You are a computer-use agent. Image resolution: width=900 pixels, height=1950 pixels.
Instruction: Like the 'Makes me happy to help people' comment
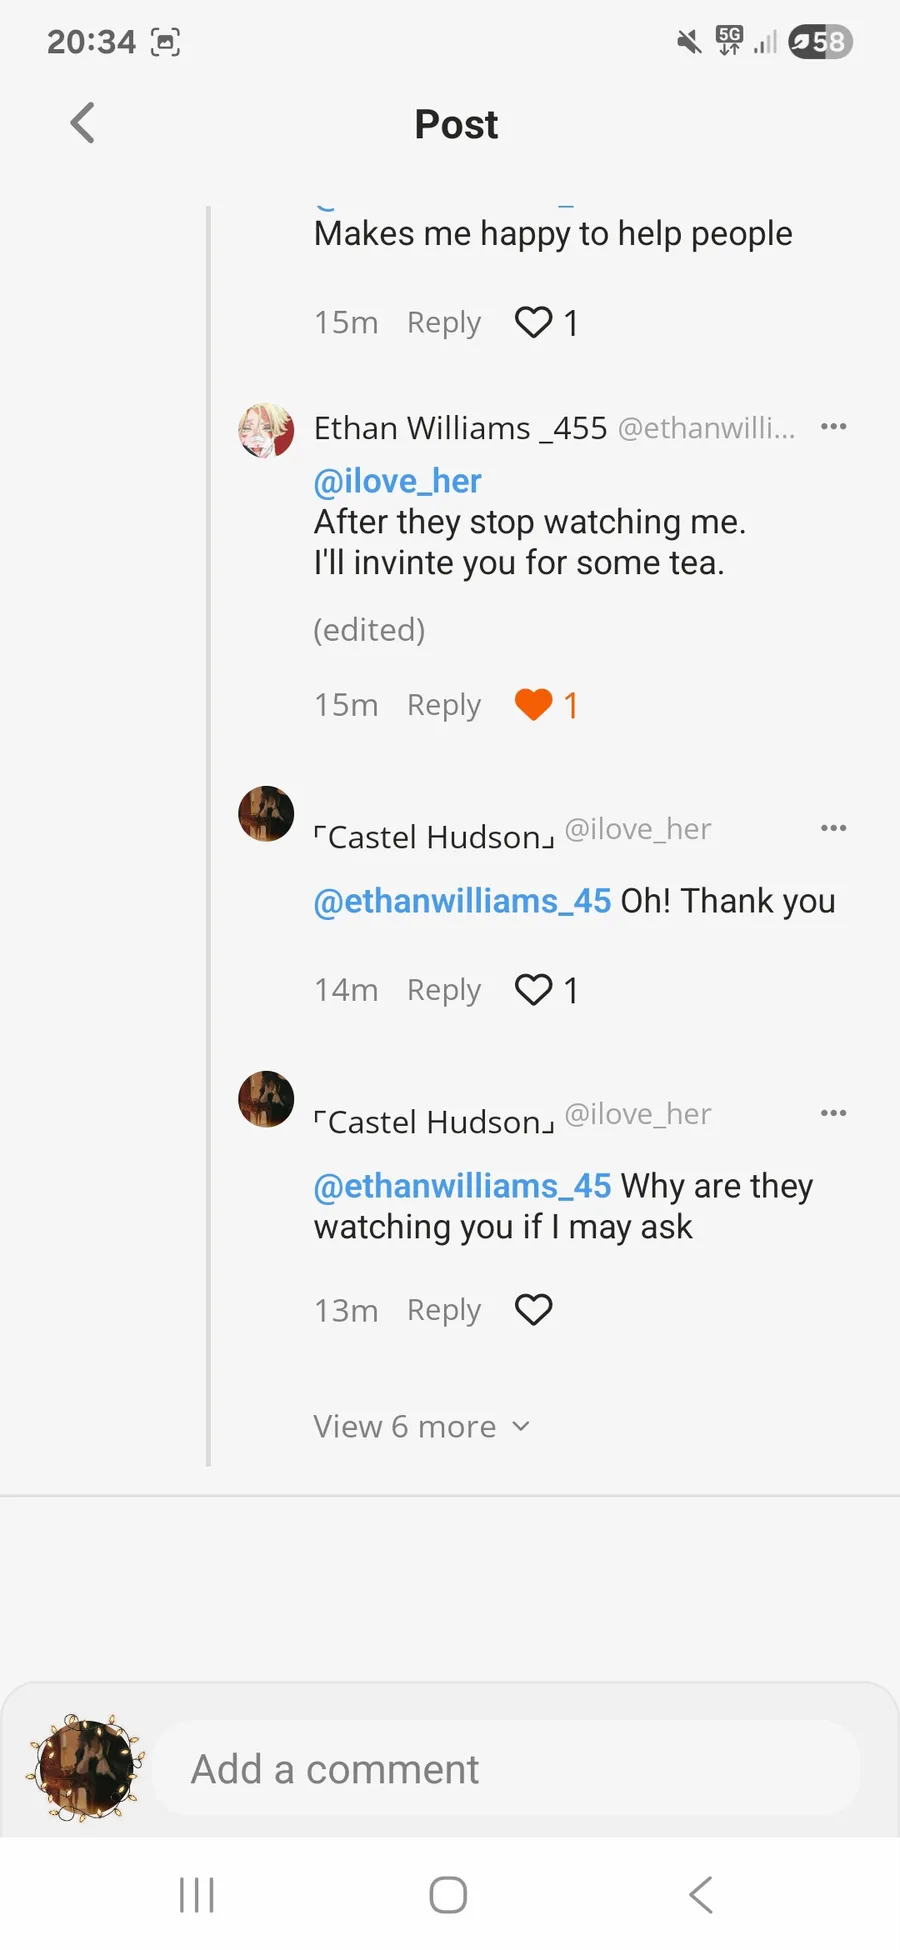pos(533,322)
